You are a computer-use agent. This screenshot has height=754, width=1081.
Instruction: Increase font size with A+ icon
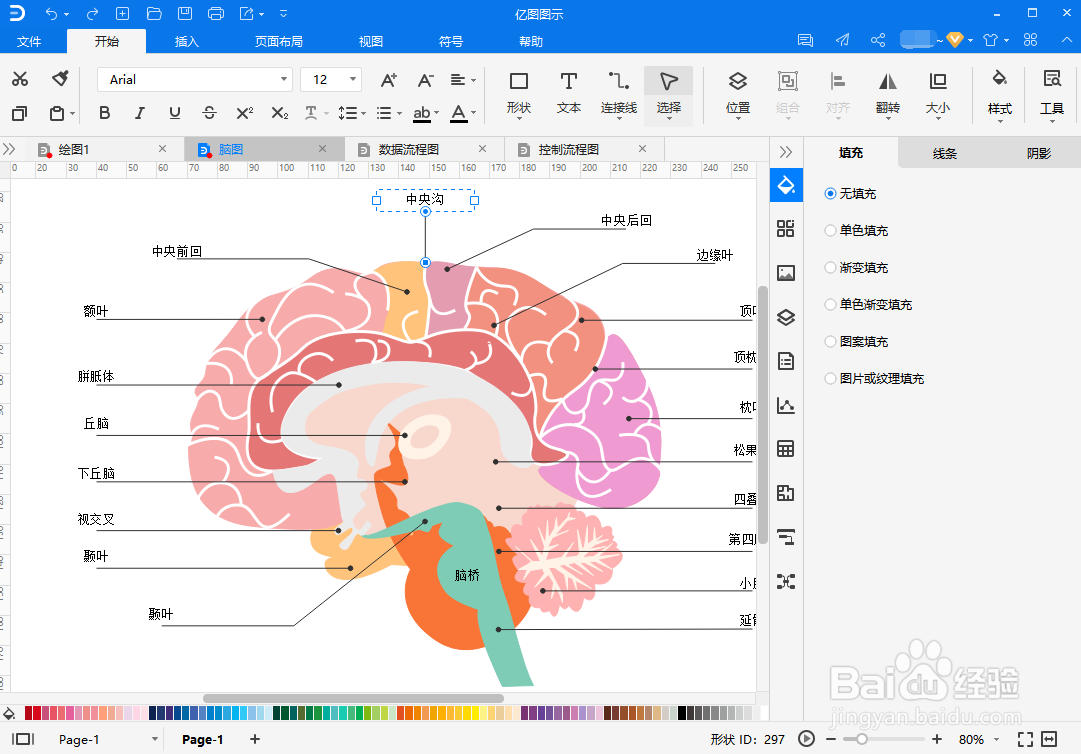point(389,80)
